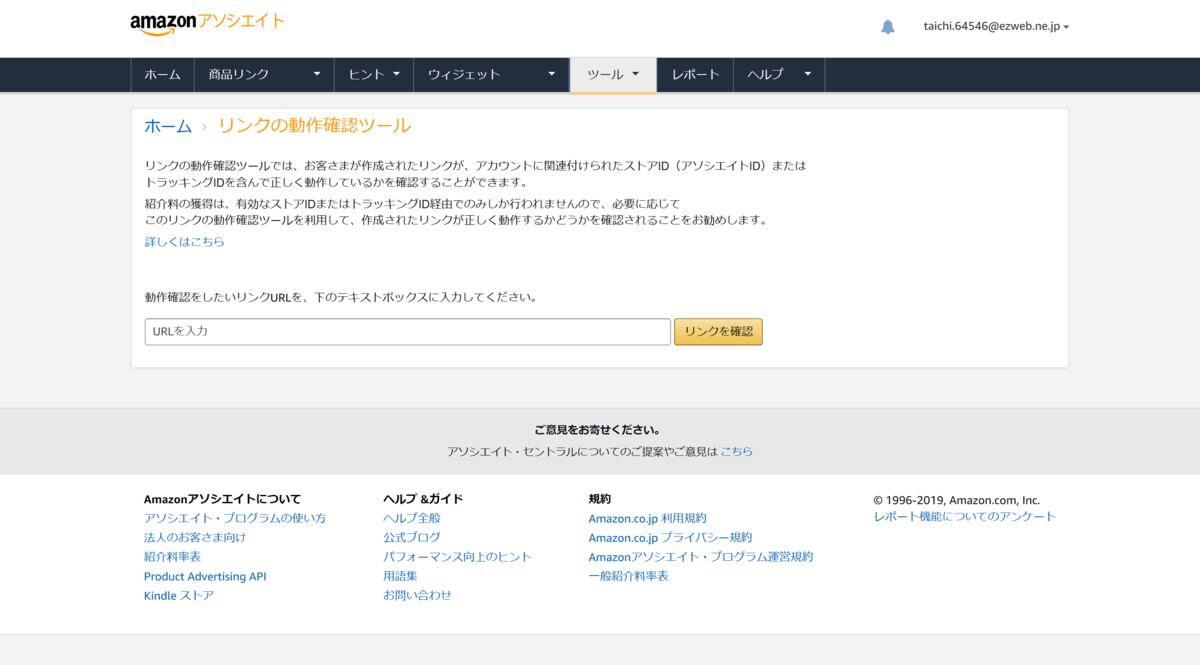Click the Amazon アソシエイト logo
Viewport: 1200px width, 665px height.
pyautogui.click(x=207, y=23)
